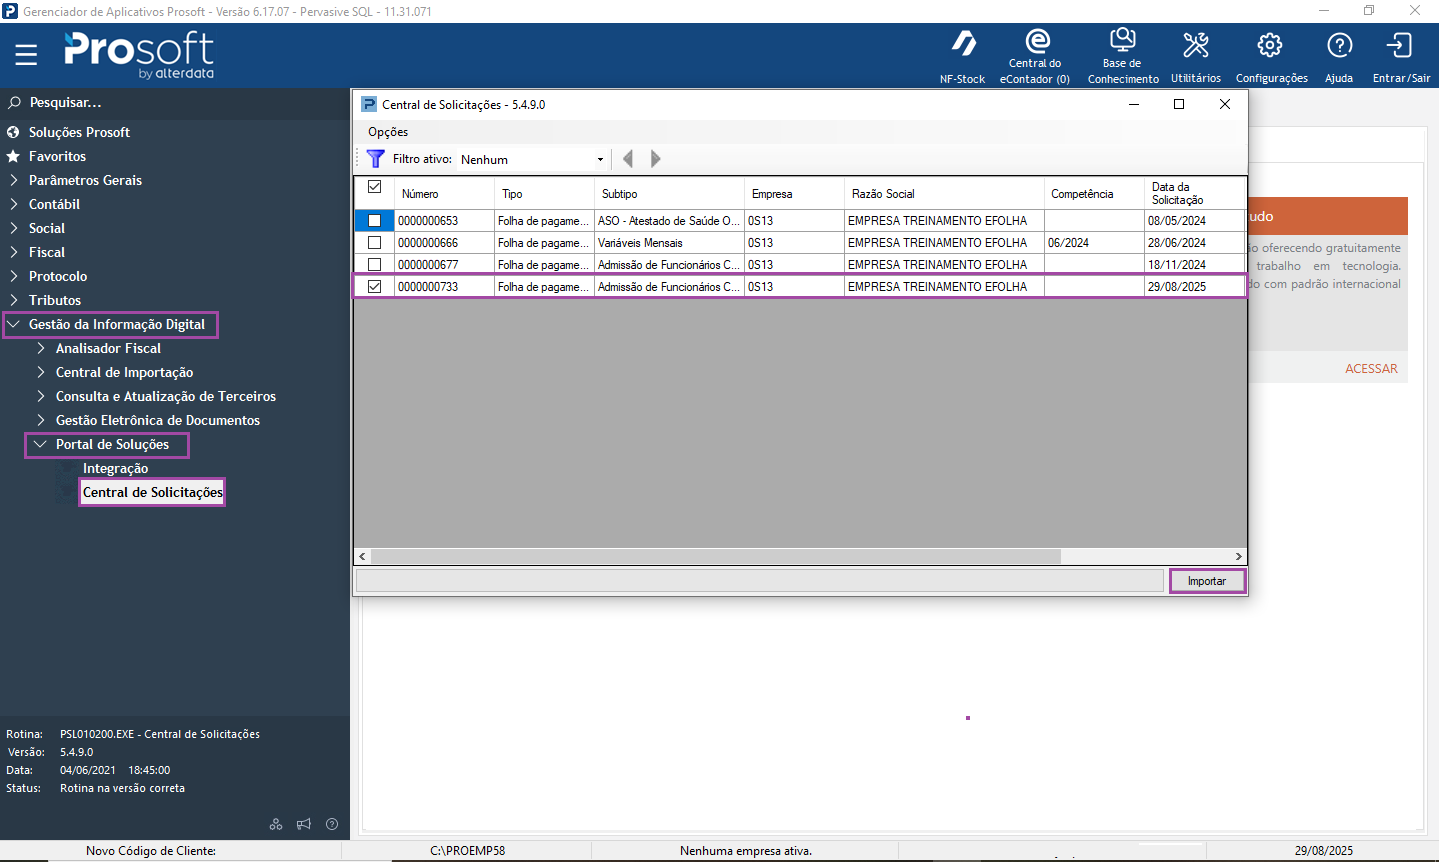Expand the Protocolo module
The width and height of the screenshot is (1439, 862).
(14, 276)
